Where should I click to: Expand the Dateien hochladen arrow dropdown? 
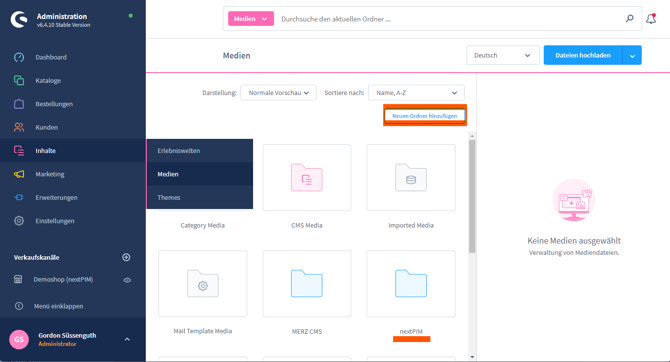[632, 56]
